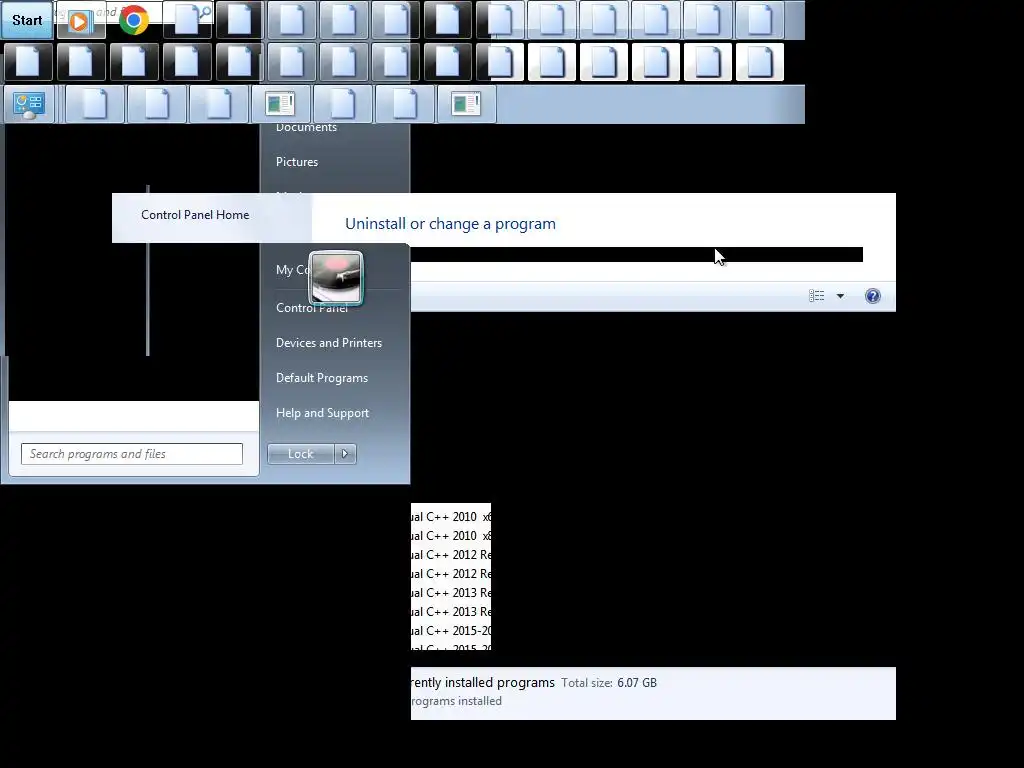This screenshot has width=1024, height=768.
Task: Click the Search programs and files box
Action: tap(132, 454)
